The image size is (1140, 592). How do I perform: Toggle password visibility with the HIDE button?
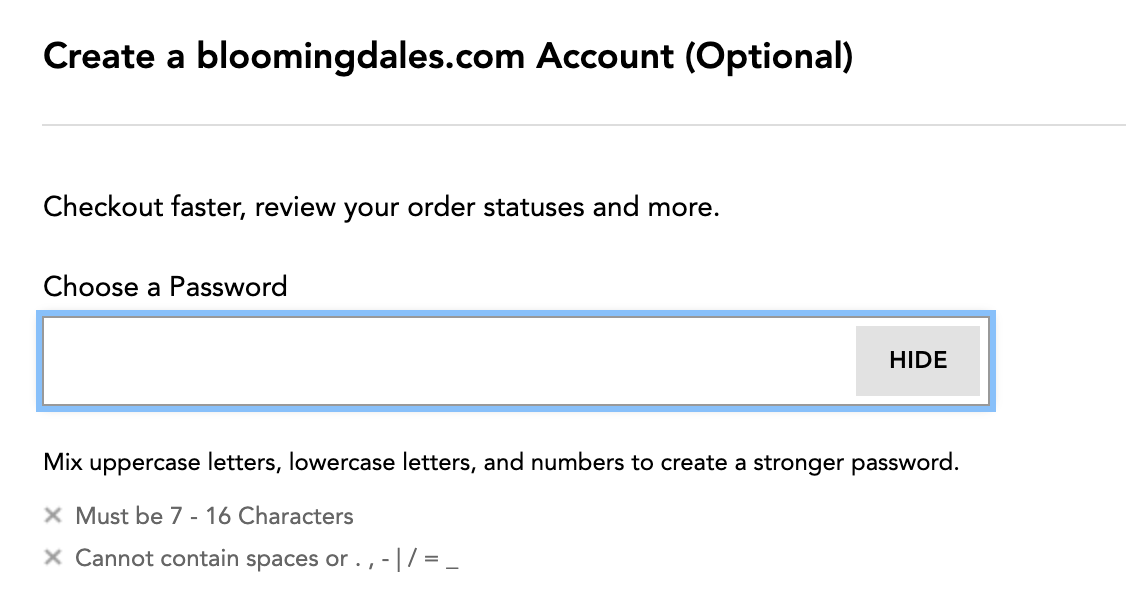coord(917,360)
